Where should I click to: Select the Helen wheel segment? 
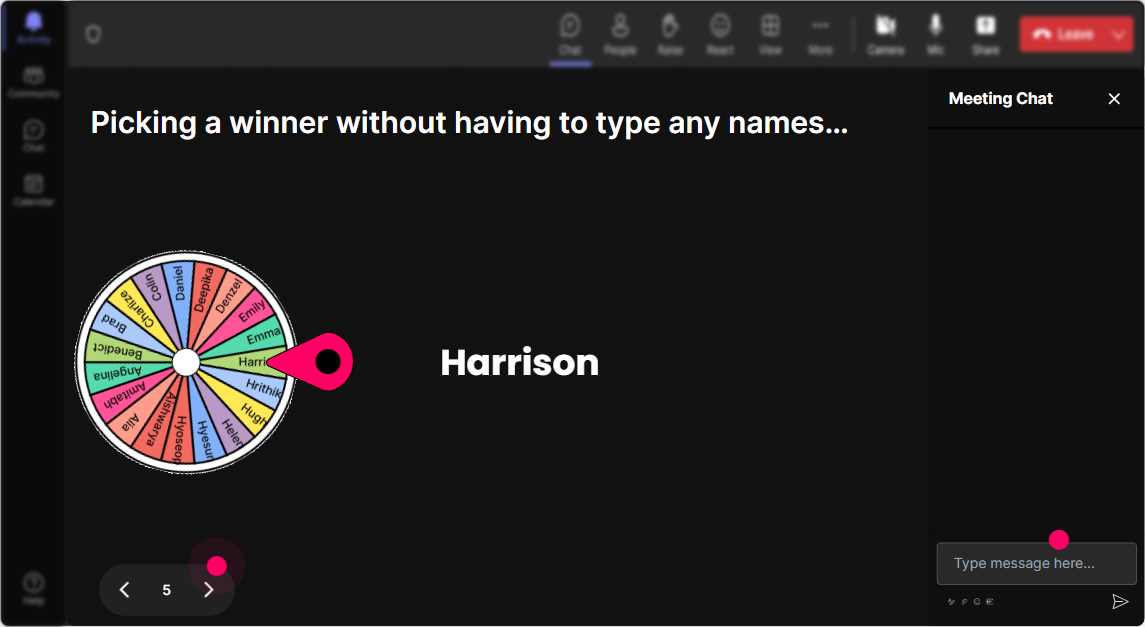(x=231, y=432)
